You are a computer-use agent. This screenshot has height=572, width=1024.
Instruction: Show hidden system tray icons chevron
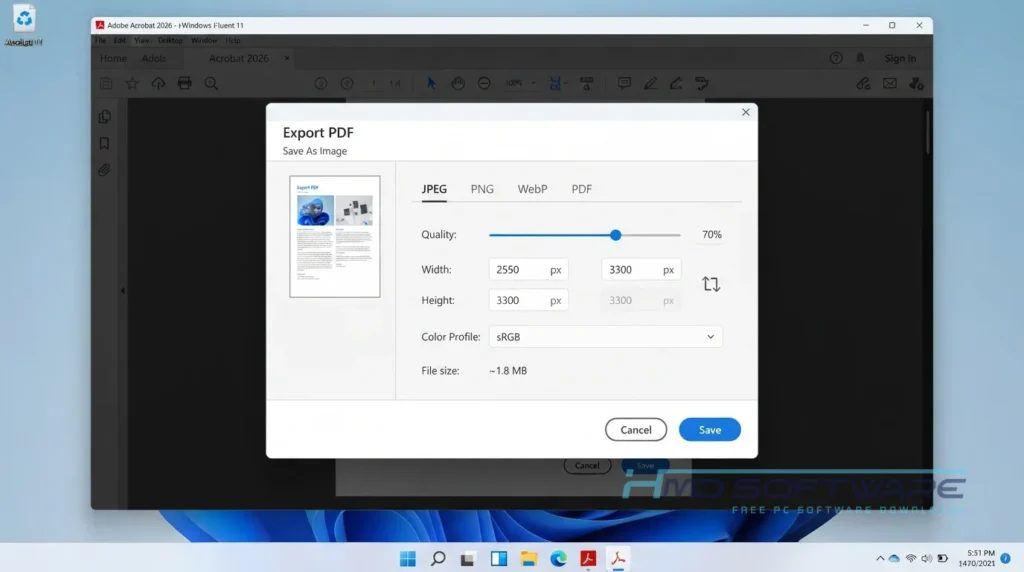tap(880, 559)
